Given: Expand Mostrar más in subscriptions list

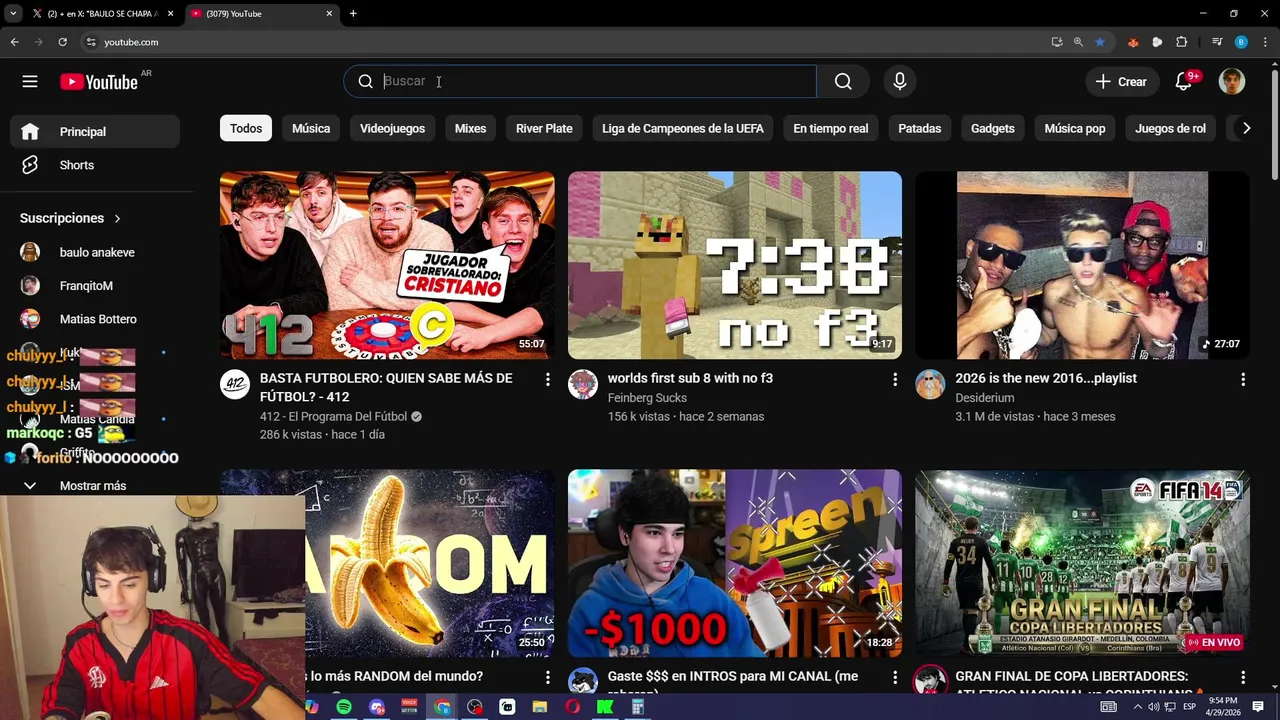Looking at the screenshot, I should point(93,486).
